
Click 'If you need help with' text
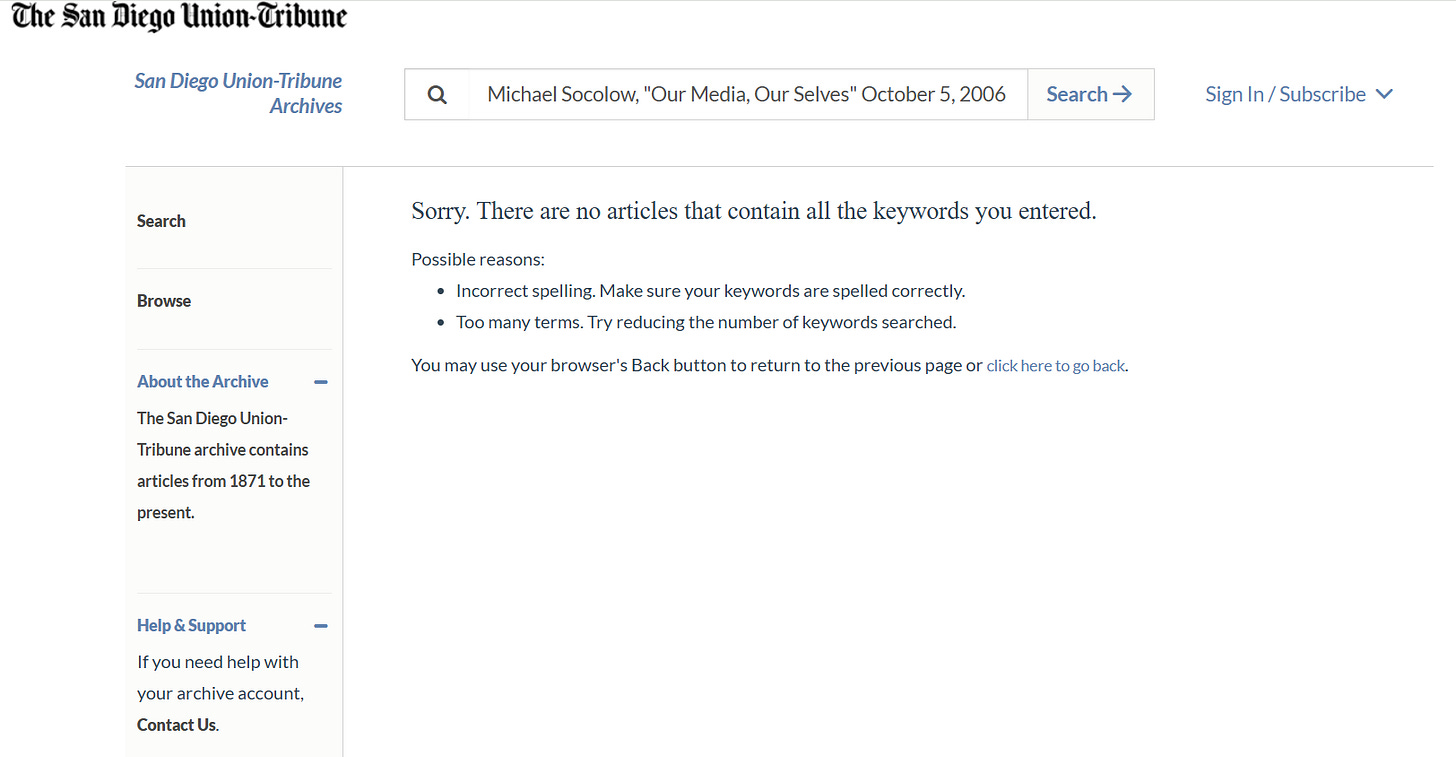coord(218,662)
